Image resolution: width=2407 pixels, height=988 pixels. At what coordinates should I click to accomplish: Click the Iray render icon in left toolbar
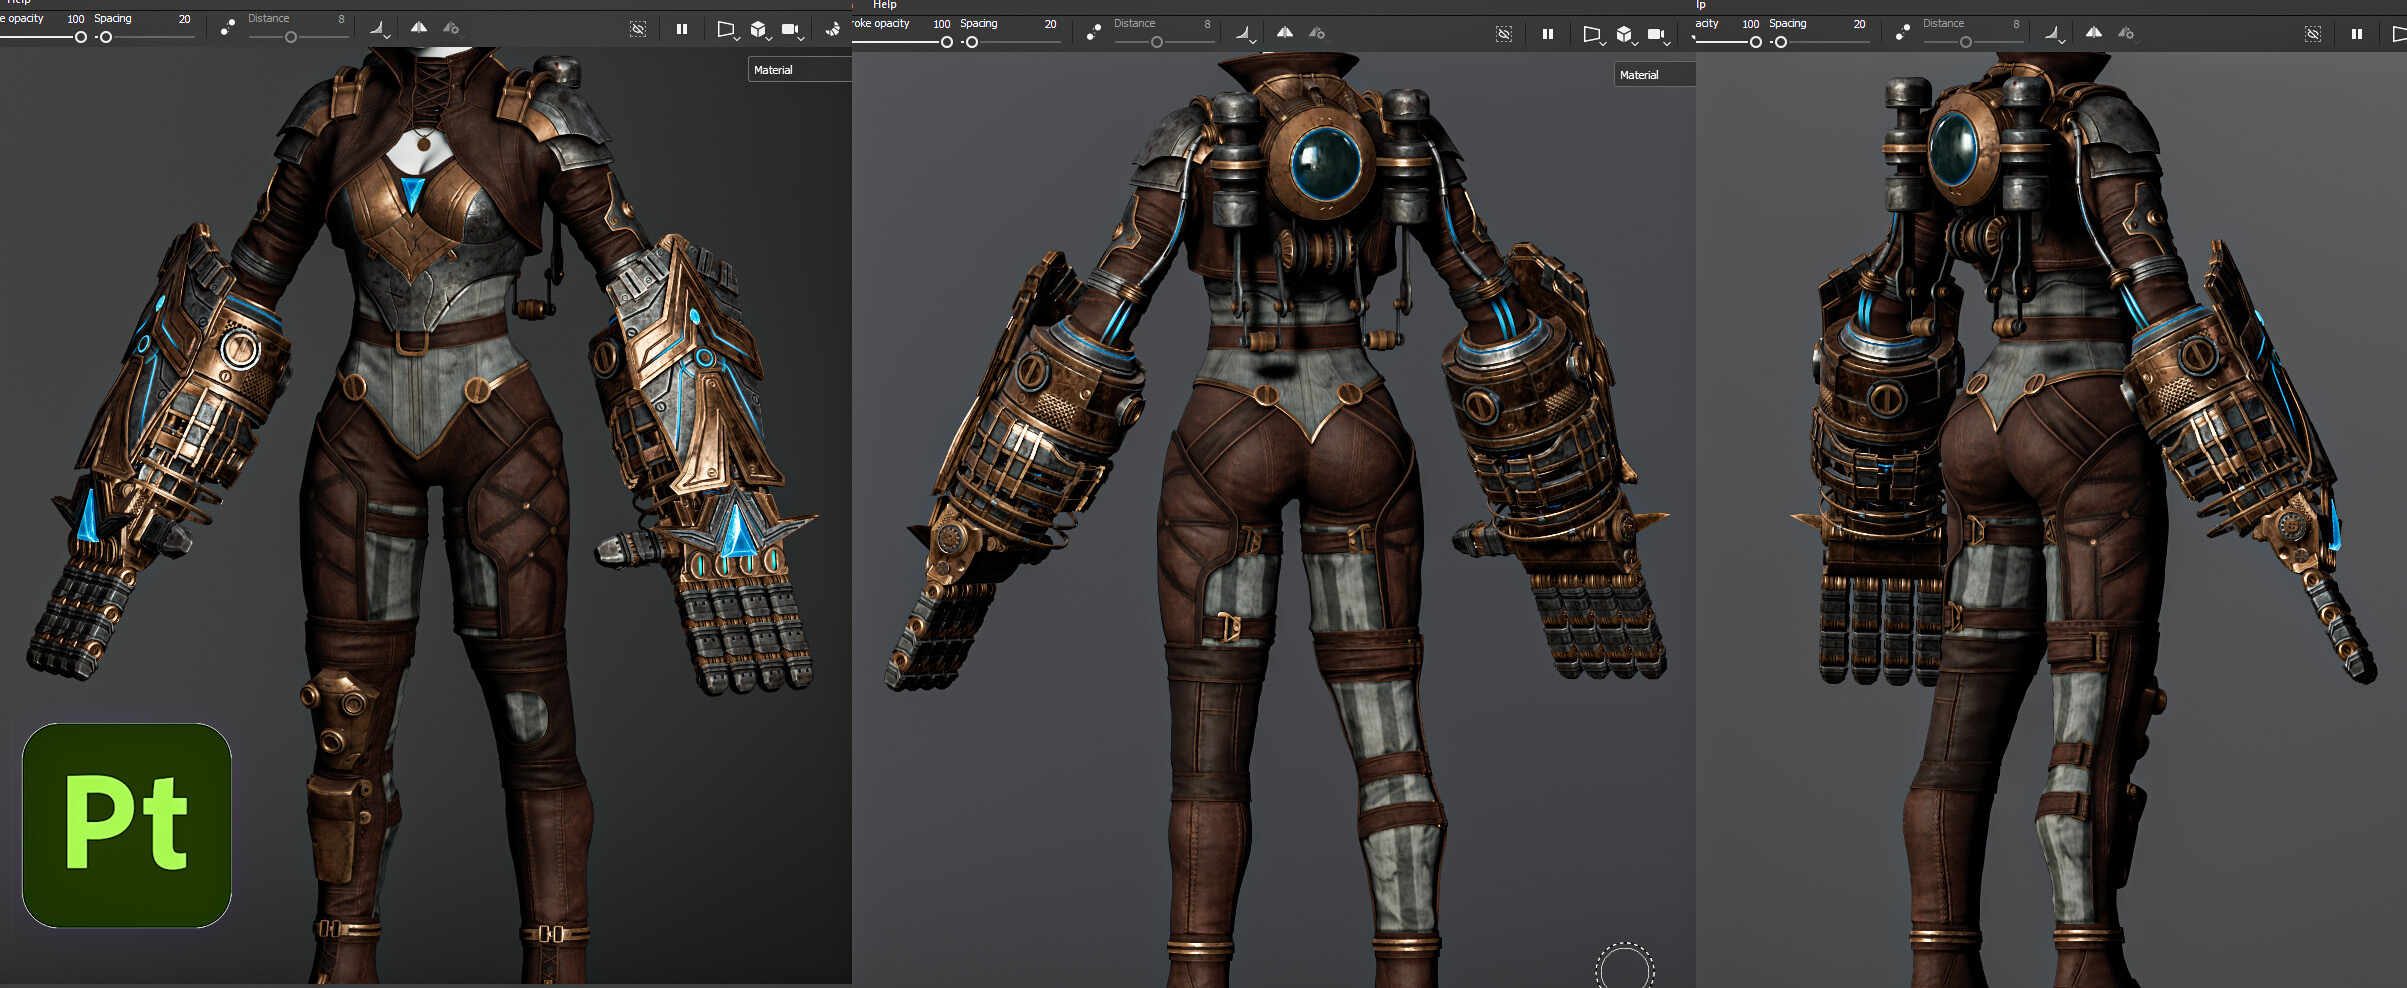tap(832, 29)
